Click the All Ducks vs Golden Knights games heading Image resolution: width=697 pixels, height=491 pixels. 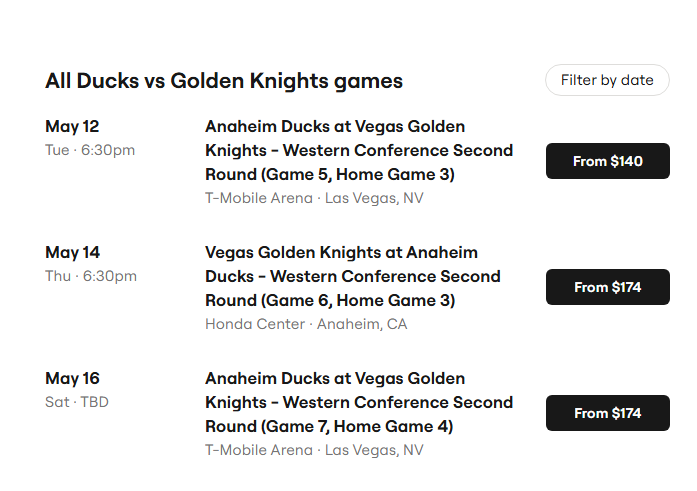pyautogui.click(x=224, y=81)
